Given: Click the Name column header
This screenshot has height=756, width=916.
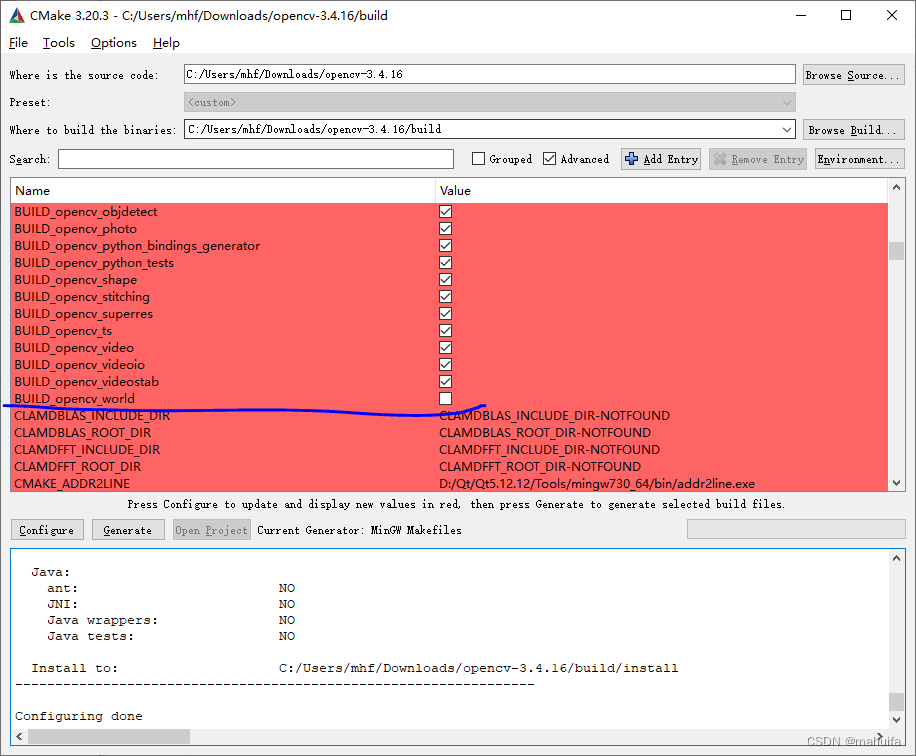Looking at the screenshot, I should tap(223, 190).
